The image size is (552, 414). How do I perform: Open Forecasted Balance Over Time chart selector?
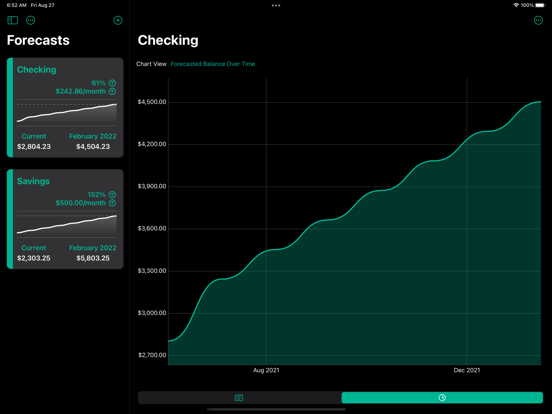coord(213,64)
